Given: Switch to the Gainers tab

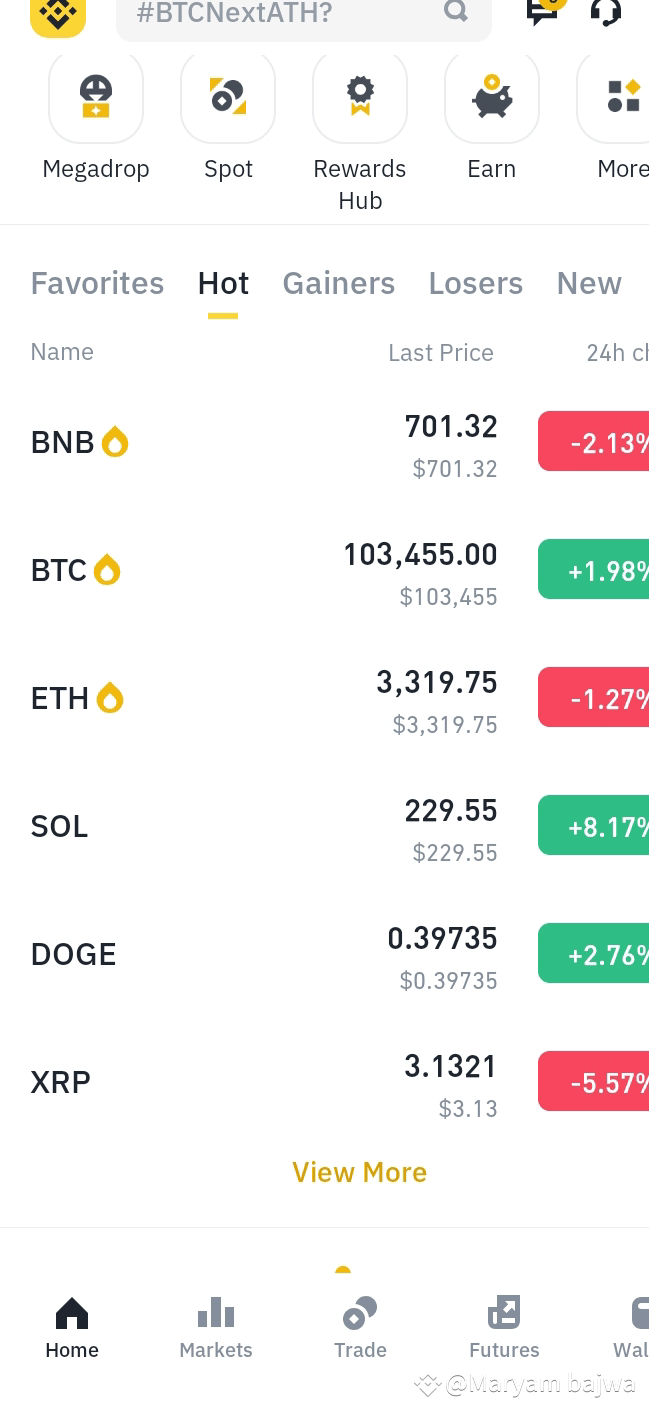Looking at the screenshot, I should [338, 283].
